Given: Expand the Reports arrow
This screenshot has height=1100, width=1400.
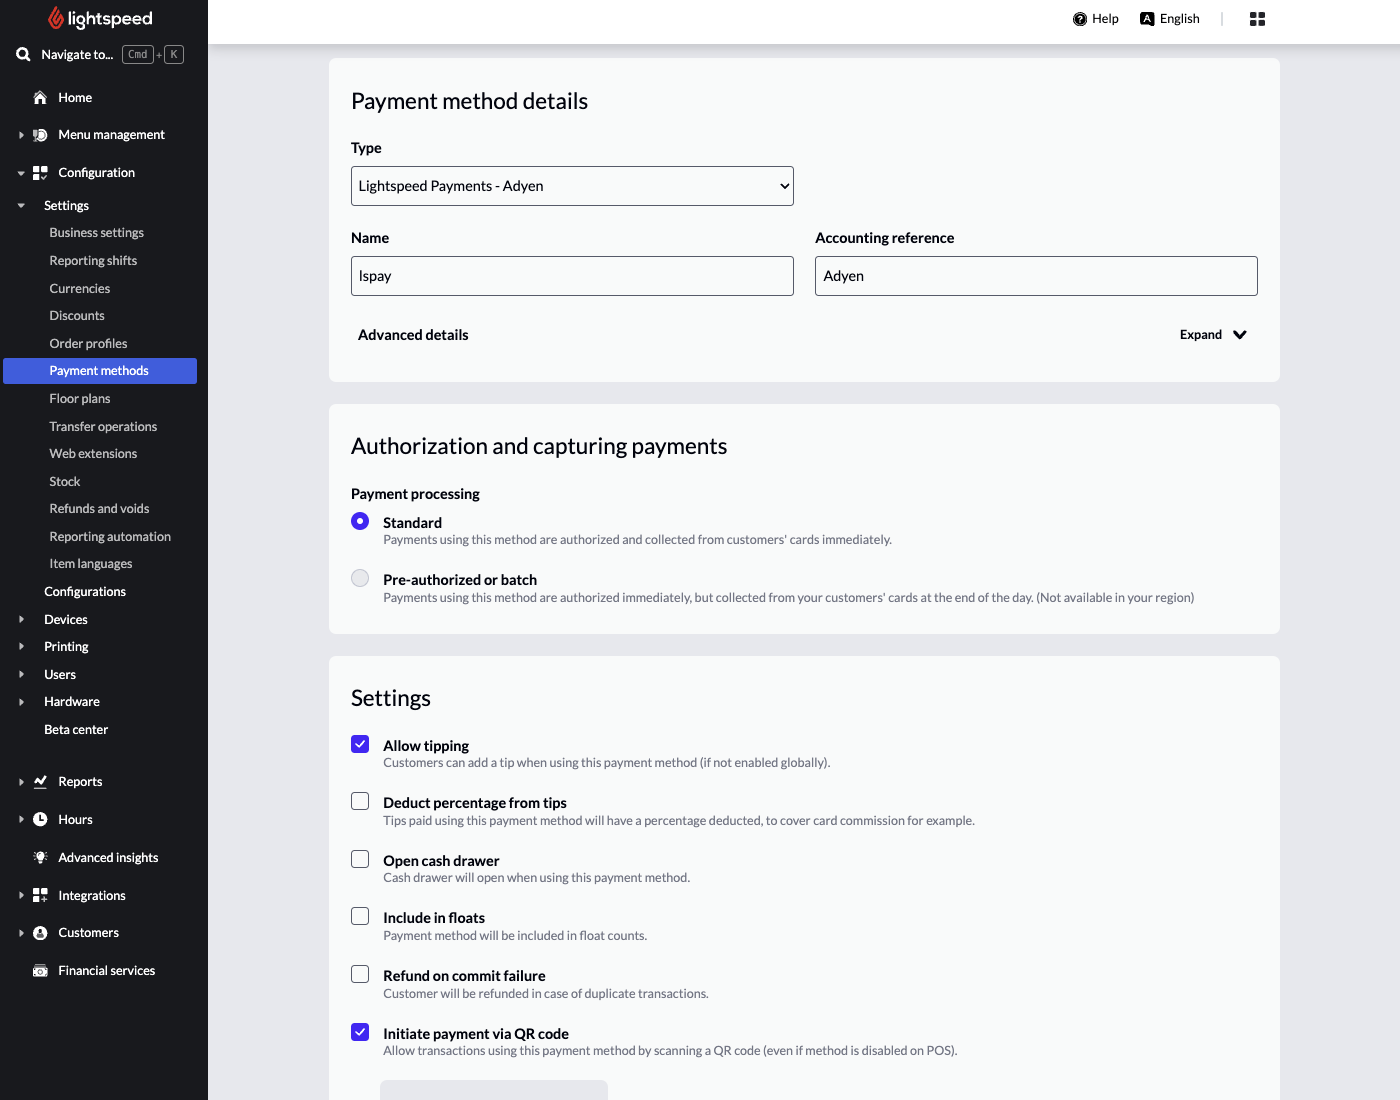Looking at the screenshot, I should tap(21, 782).
